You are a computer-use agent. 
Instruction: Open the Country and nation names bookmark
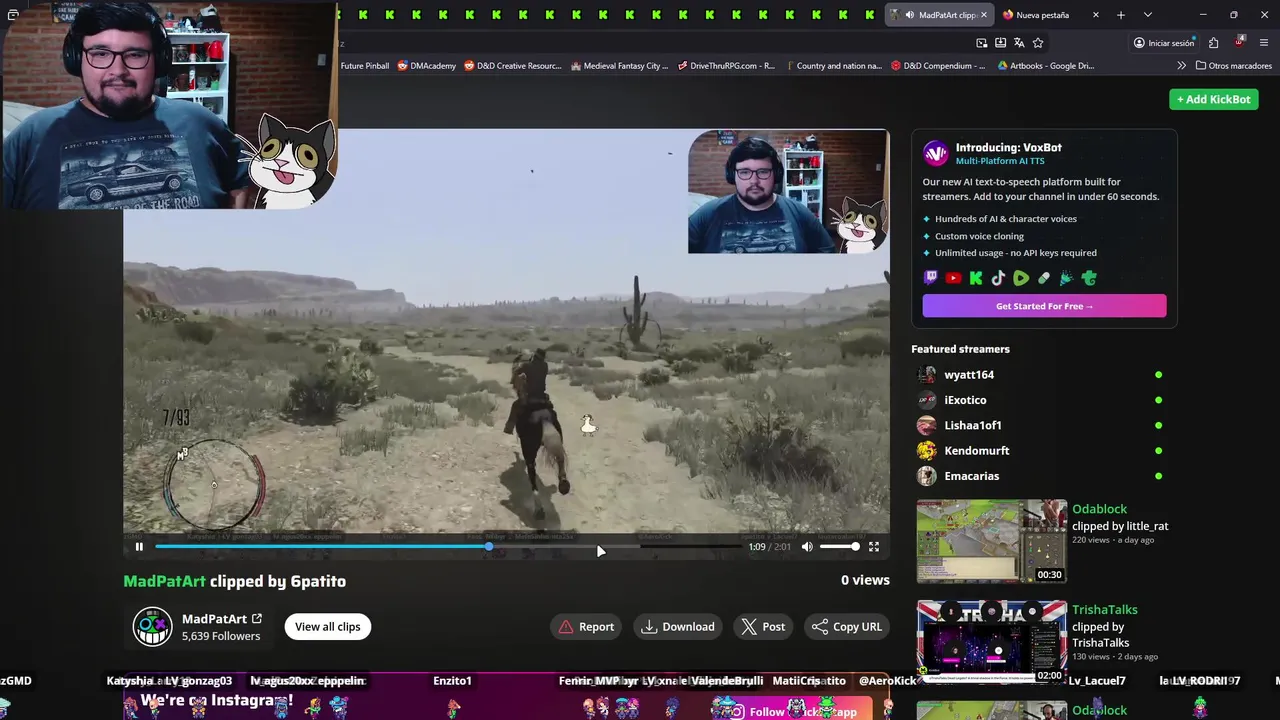[x=833, y=66]
